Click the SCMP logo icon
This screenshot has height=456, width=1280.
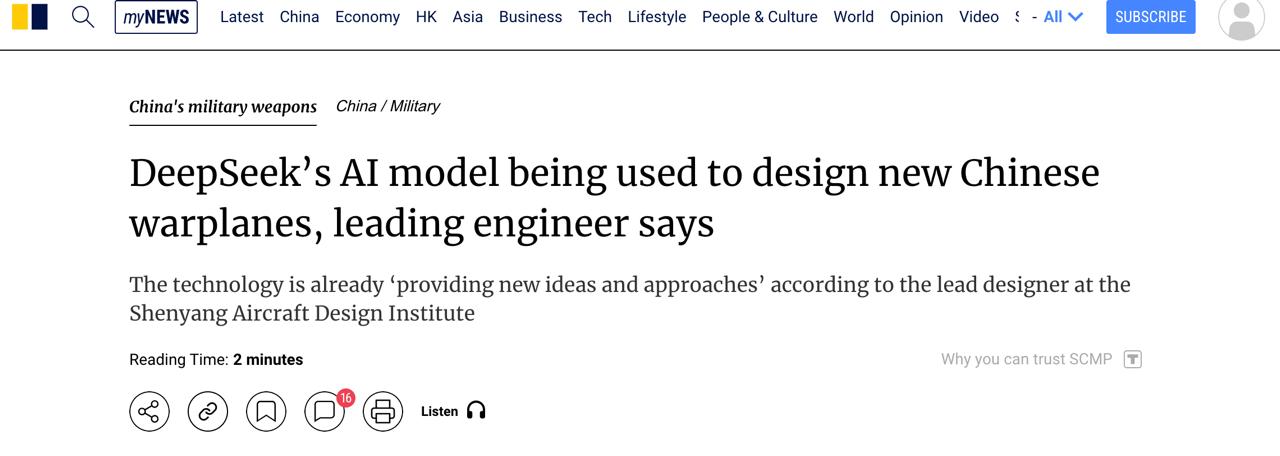30,17
